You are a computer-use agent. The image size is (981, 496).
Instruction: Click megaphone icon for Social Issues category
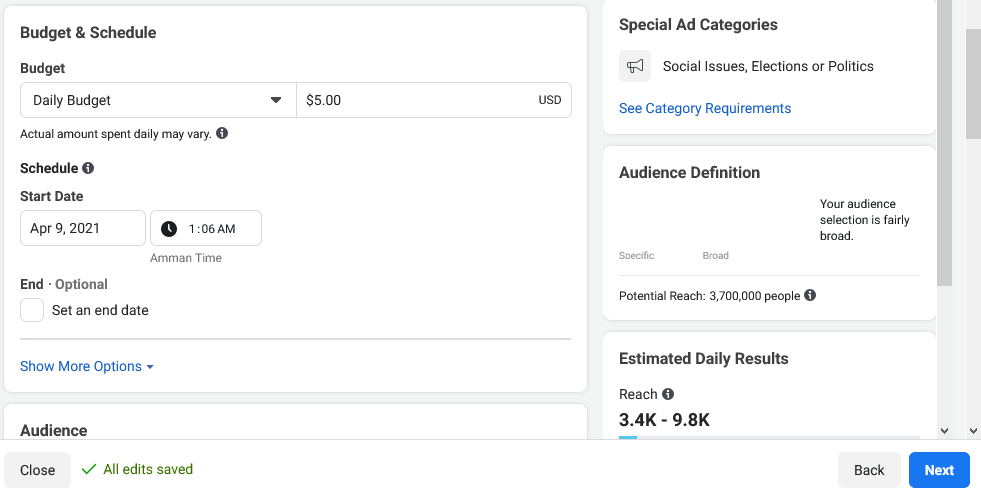point(635,66)
